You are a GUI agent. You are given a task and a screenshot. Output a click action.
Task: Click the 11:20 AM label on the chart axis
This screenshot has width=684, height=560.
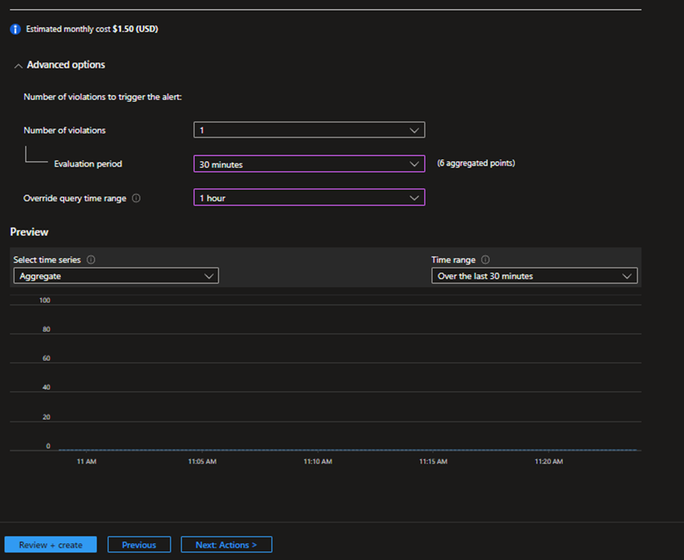click(549, 462)
